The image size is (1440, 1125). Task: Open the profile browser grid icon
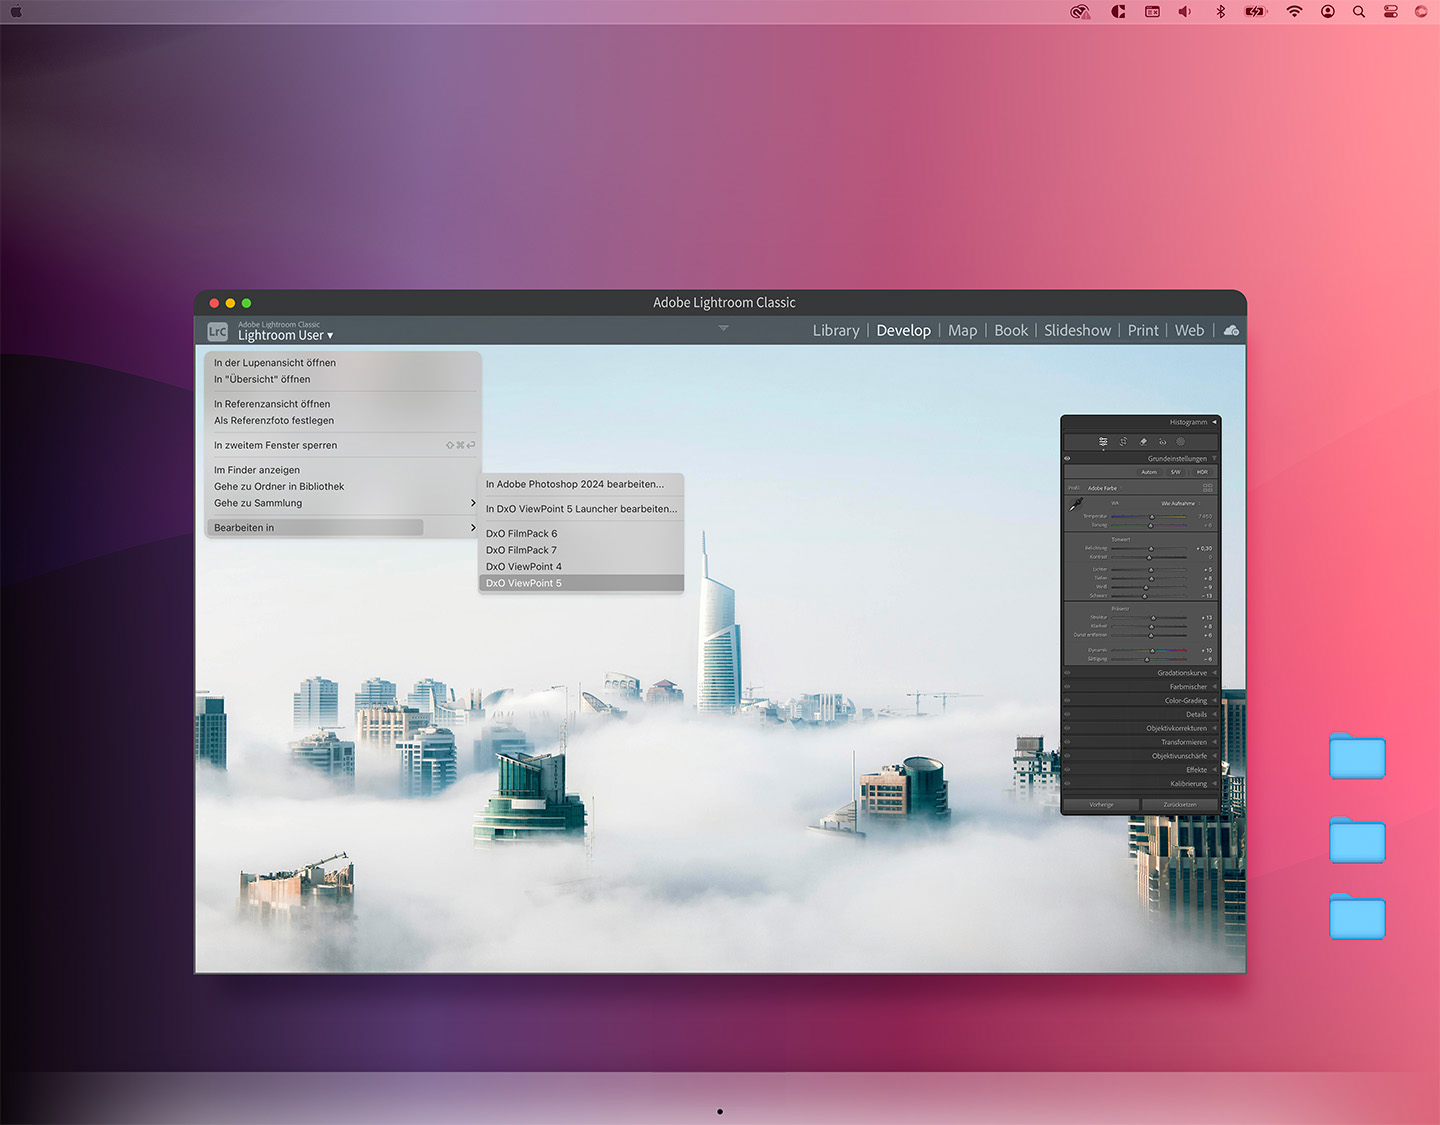coord(1208,488)
